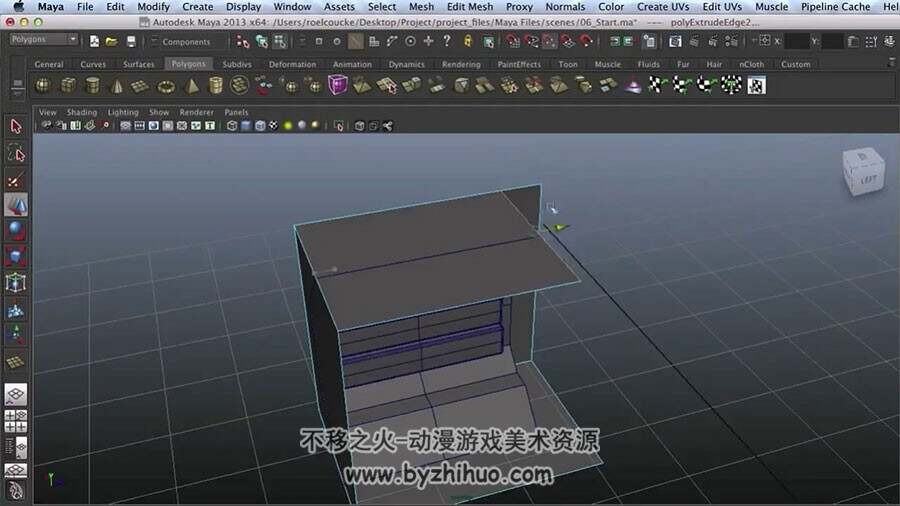This screenshot has height=506, width=900.
Task: Click the UV texture editor shelf icon
Action: pyautogui.click(x=757, y=85)
